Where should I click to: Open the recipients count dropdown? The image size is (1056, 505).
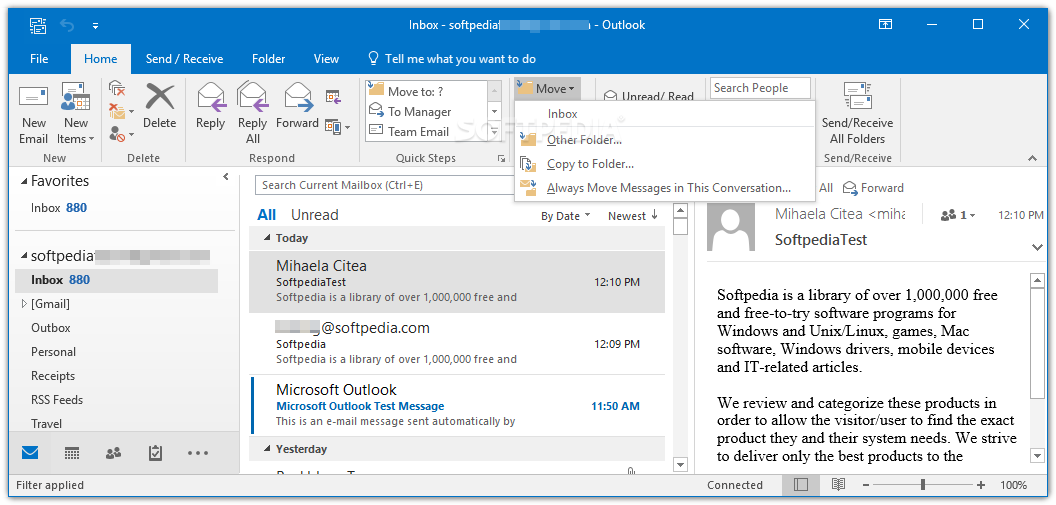(958, 215)
